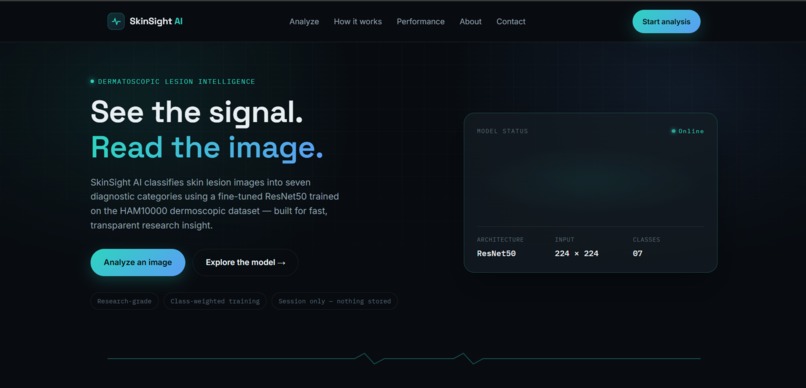Click the Start analysis button
Screen dimensions: 806x388
[x=666, y=22]
